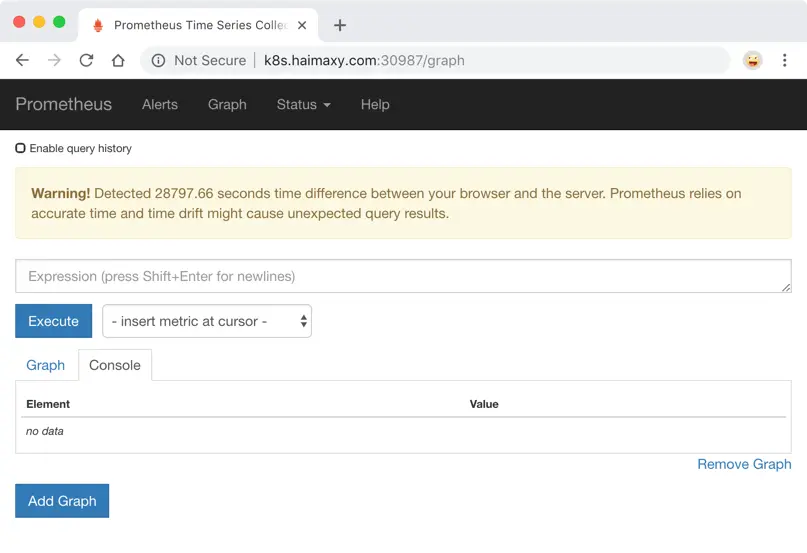
Task: Open a new tab with plus icon
Action: pos(340,25)
